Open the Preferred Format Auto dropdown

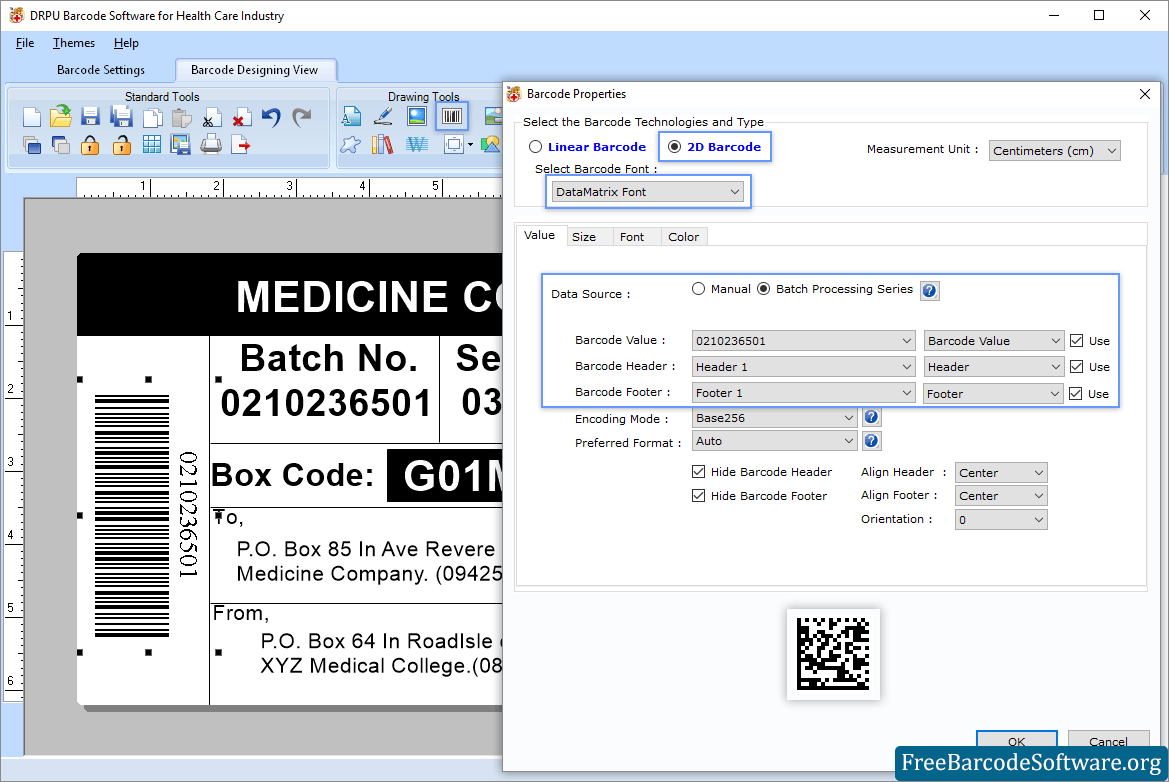(x=774, y=441)
